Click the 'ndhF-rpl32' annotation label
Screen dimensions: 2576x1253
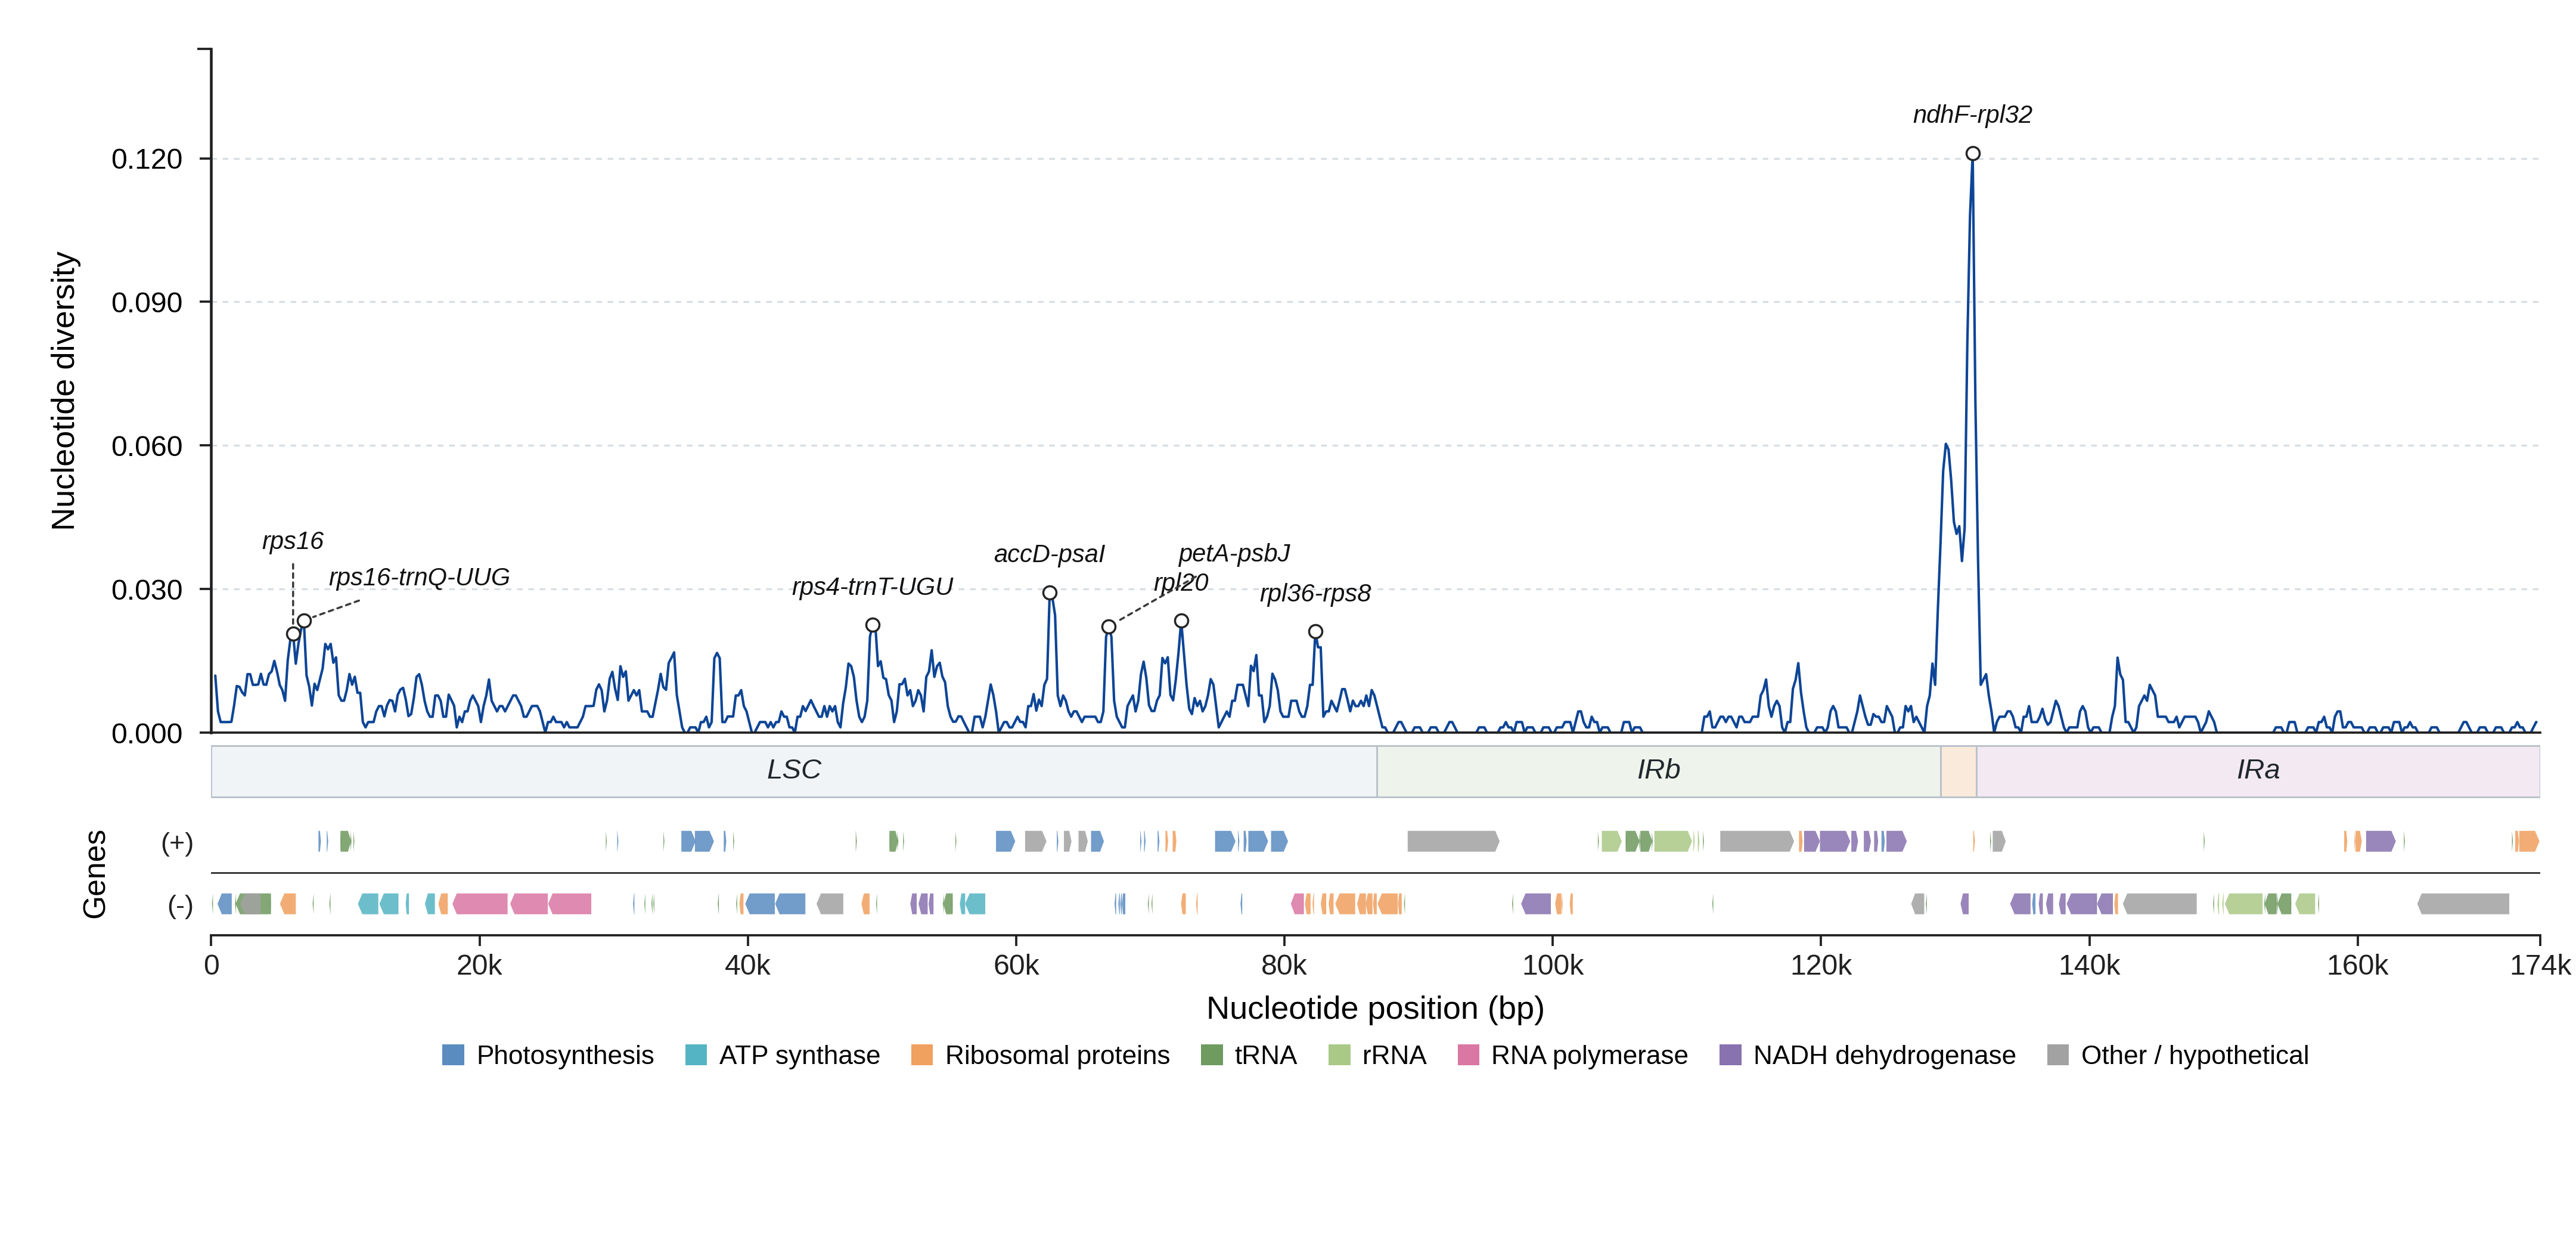[1972, 115]
